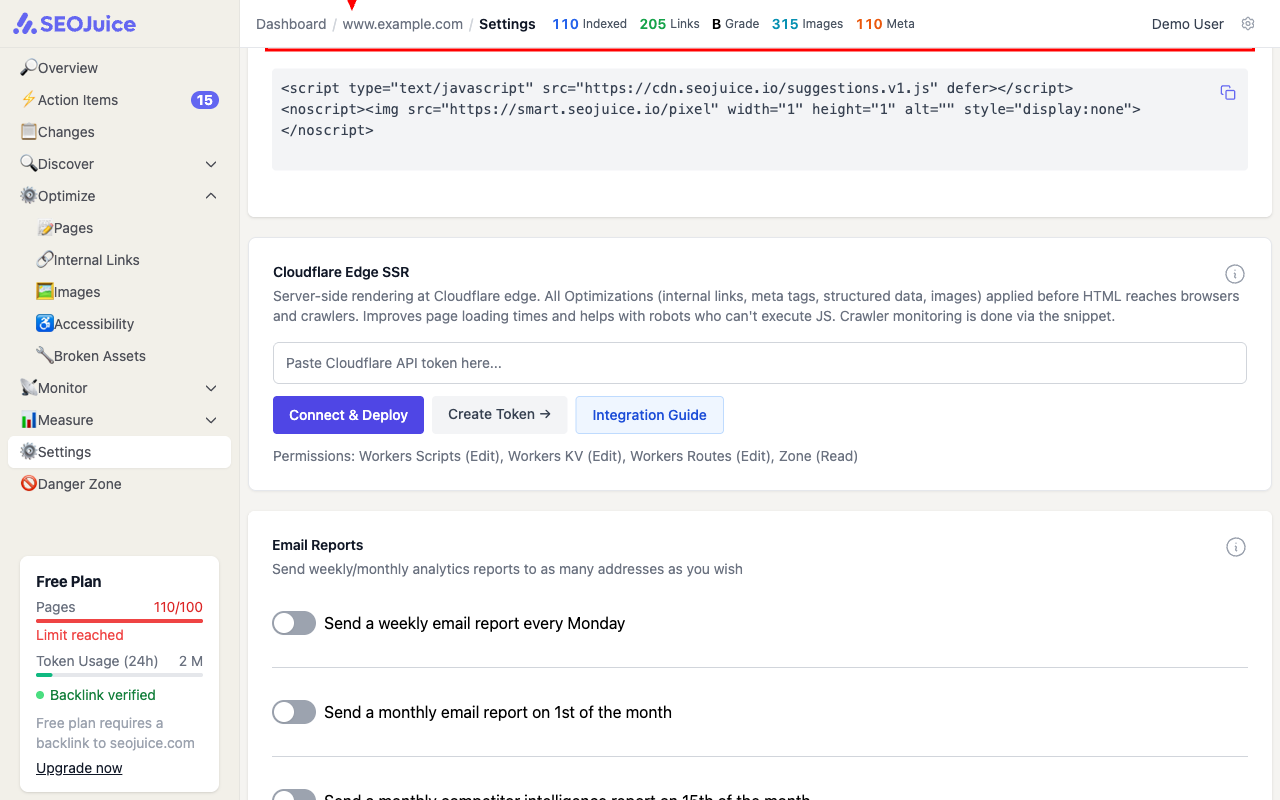Open Accessibility under Optimize
The image size is (1280, 800).
click(127, 324)
